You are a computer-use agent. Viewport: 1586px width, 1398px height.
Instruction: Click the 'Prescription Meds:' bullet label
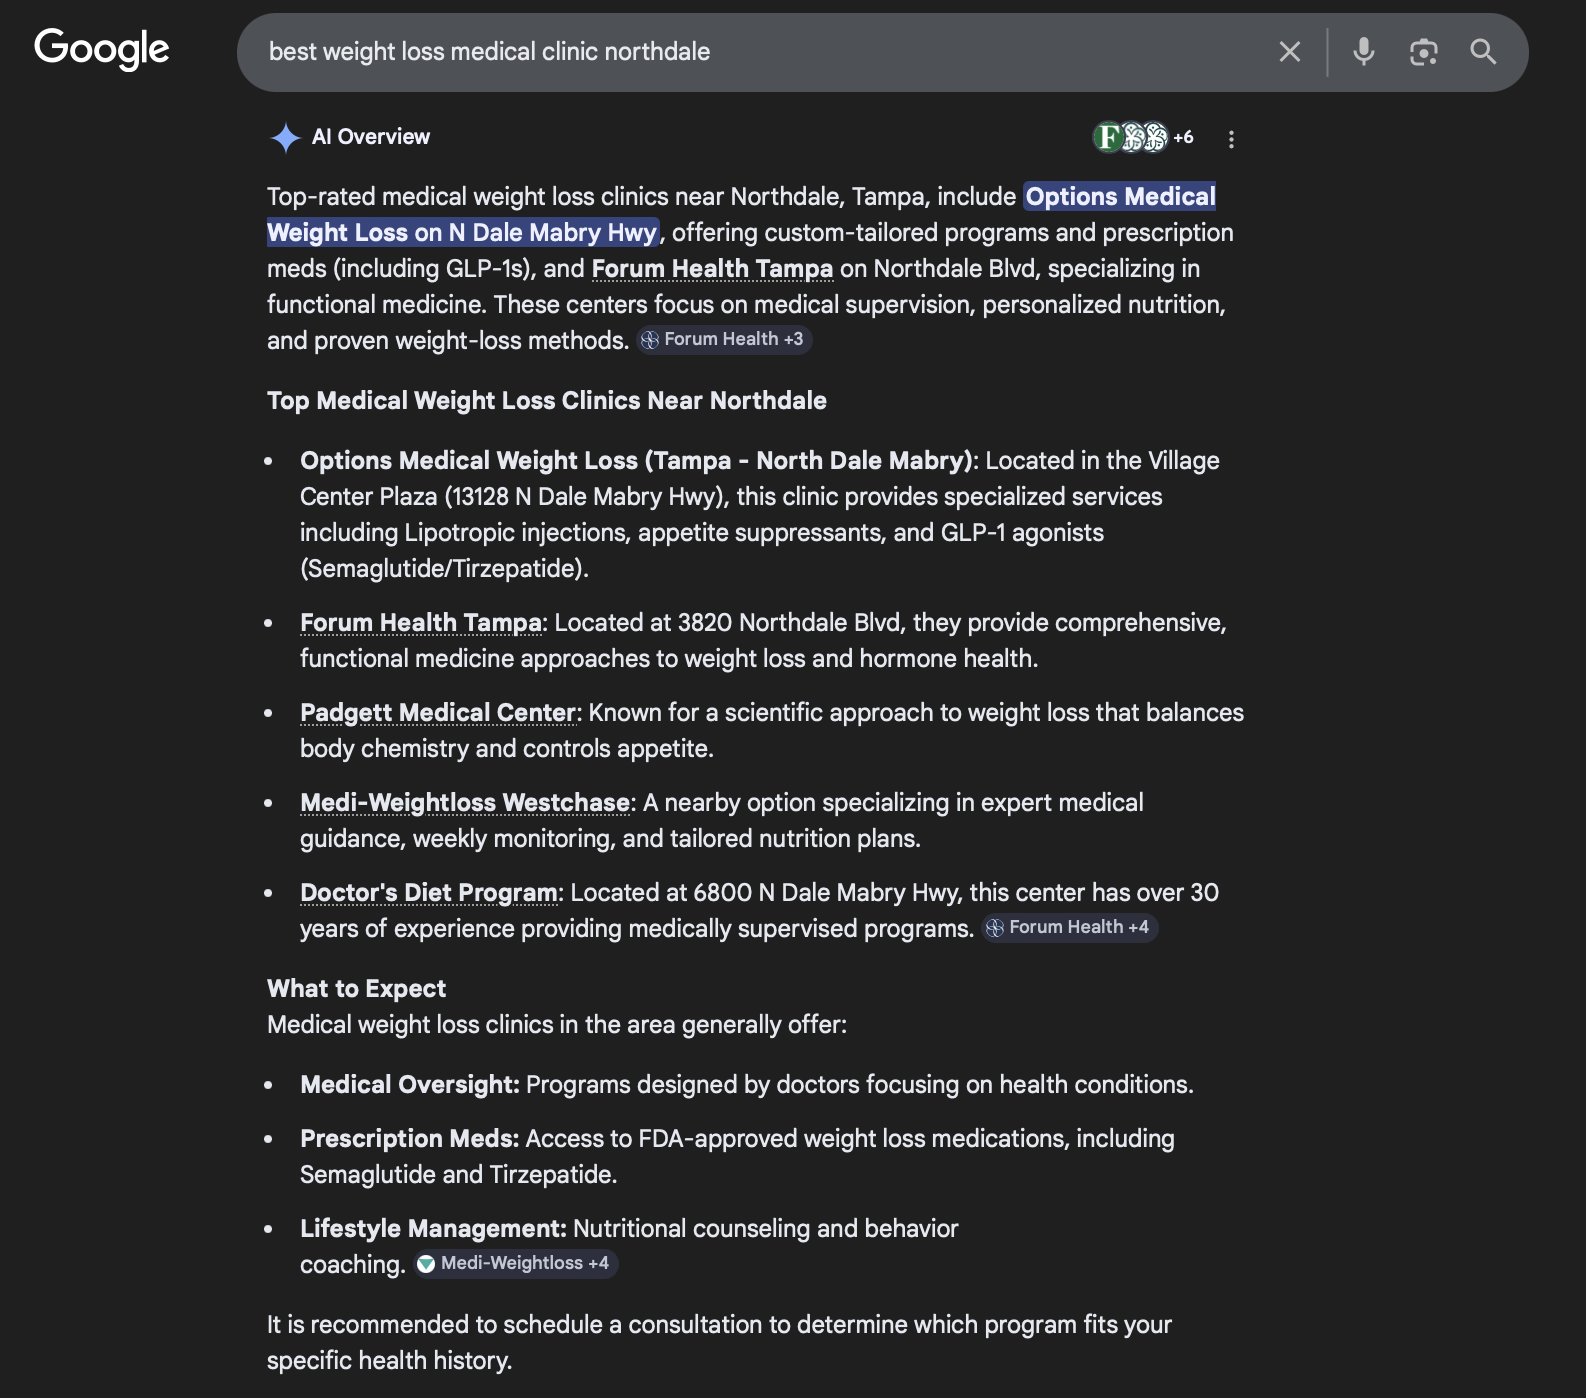(x=410, y=1139)
